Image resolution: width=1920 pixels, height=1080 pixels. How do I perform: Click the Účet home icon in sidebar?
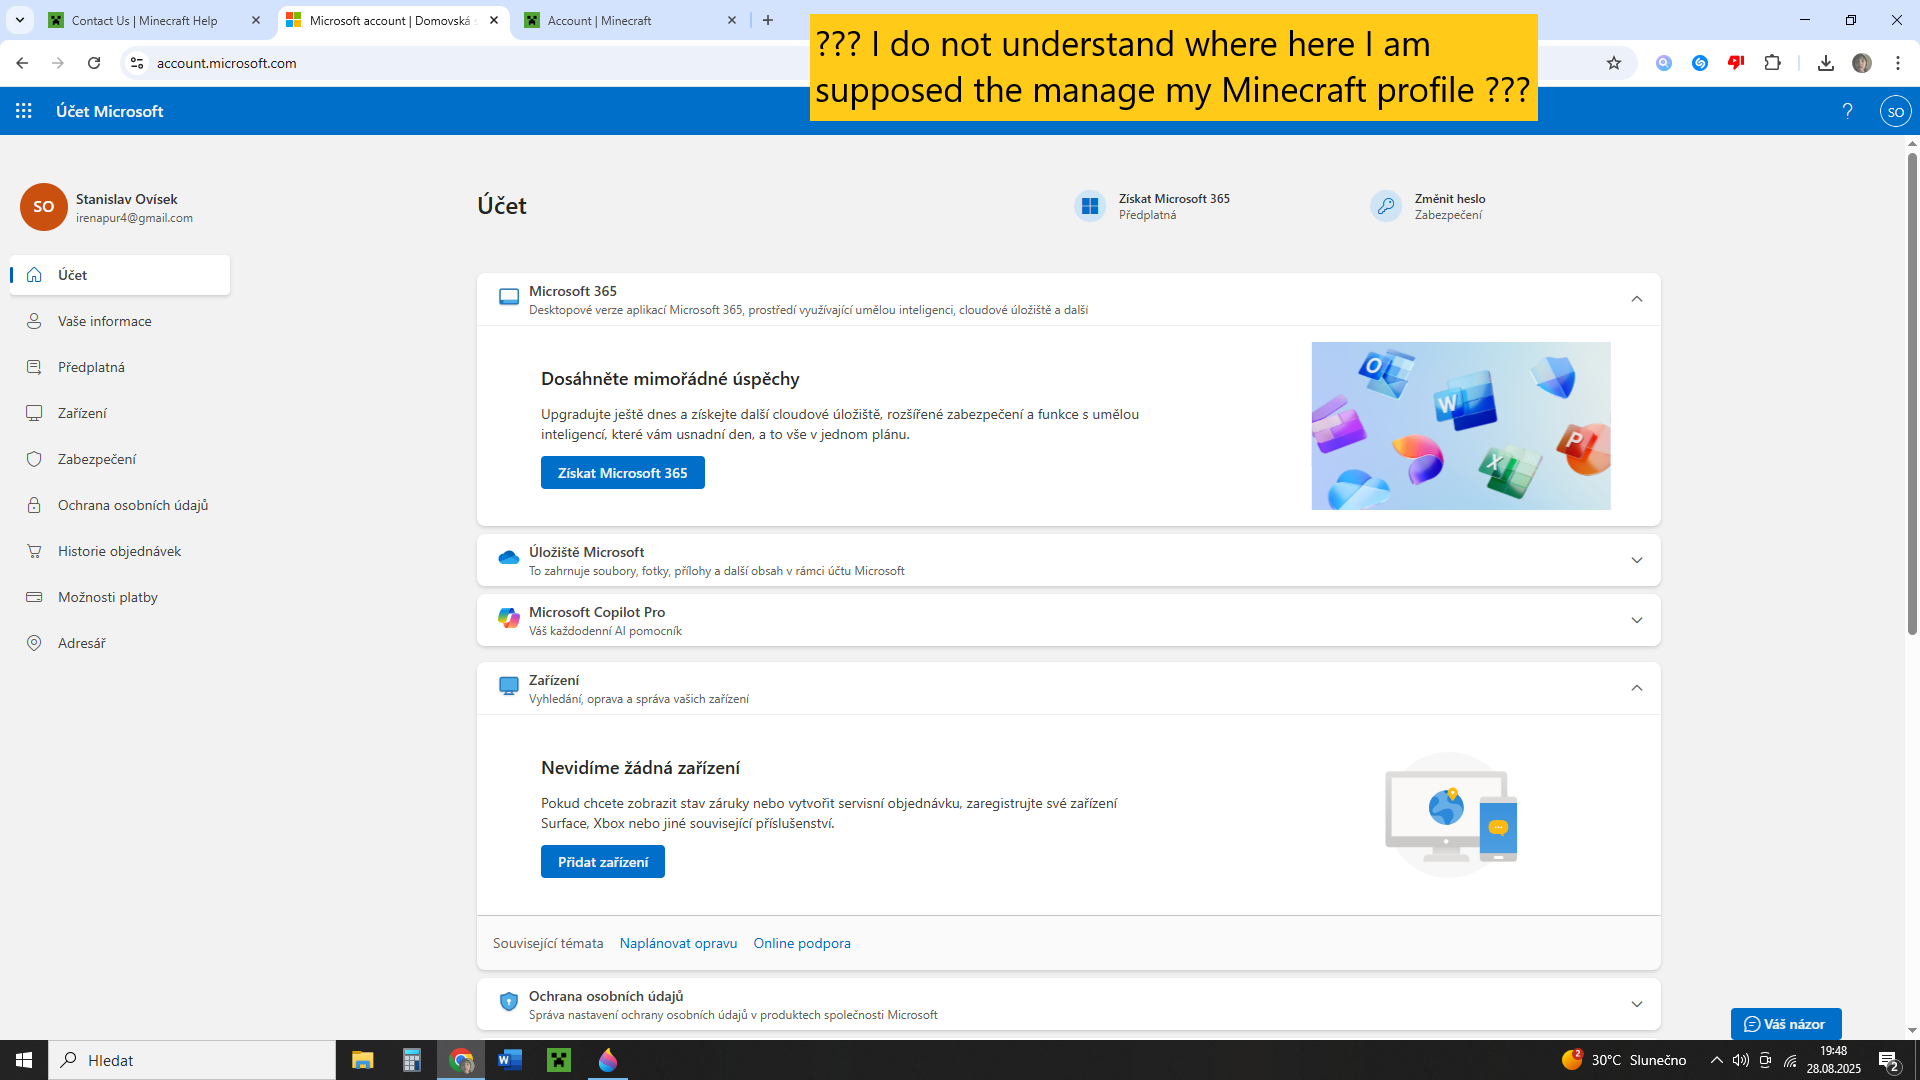(34, 275)
